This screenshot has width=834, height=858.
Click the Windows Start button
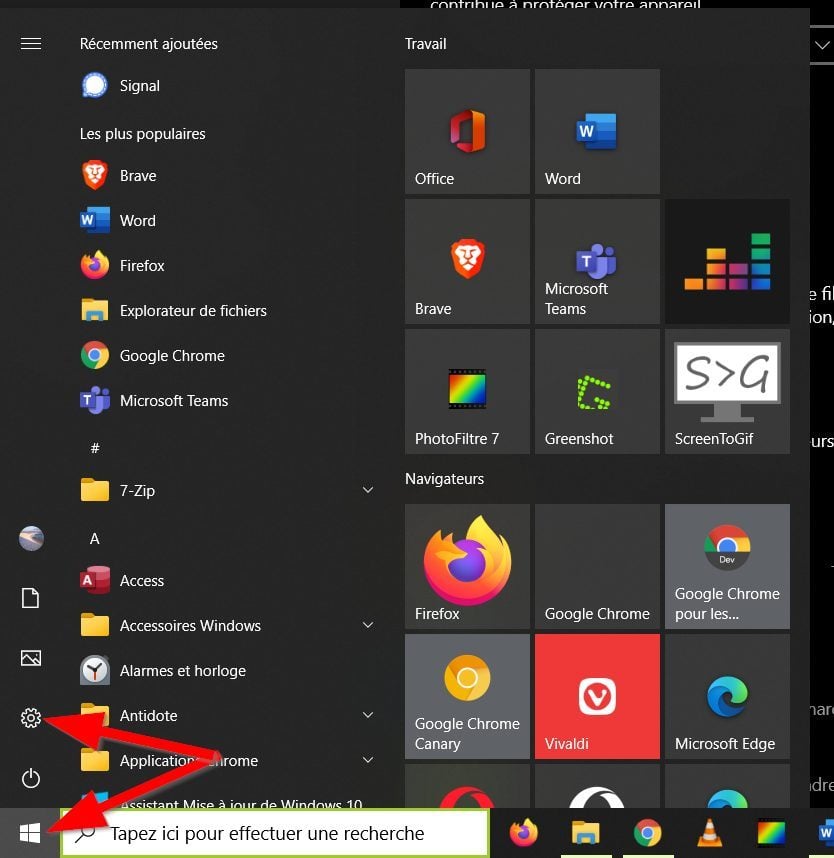pos(30,833)
